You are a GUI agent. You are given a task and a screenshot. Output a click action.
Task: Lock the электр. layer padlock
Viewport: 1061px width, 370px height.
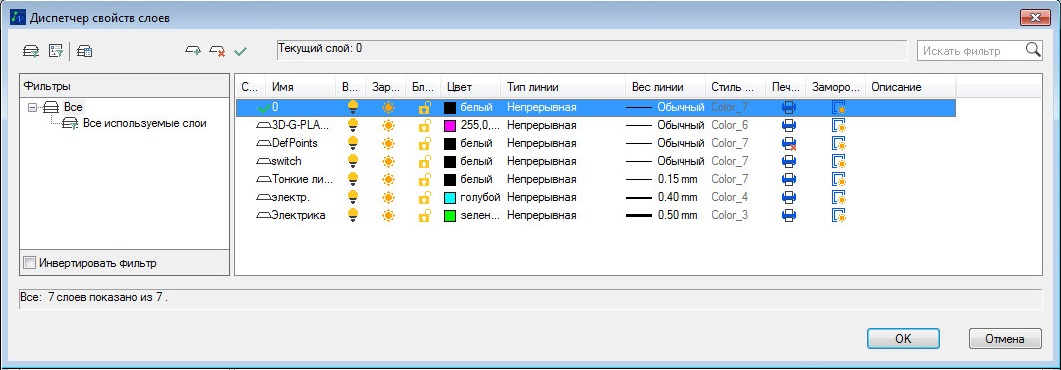tap(425, 198)
